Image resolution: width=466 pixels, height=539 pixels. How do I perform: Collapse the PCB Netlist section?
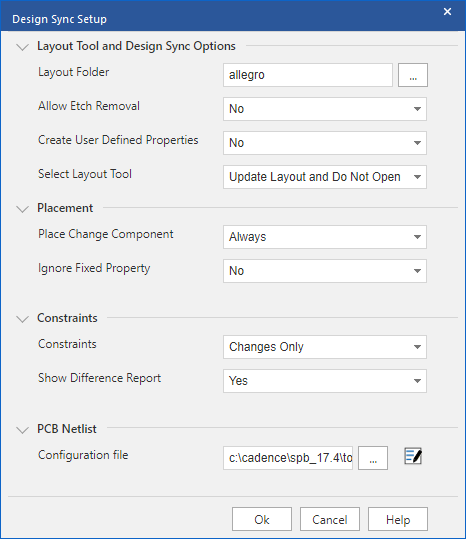pos(23,430)
